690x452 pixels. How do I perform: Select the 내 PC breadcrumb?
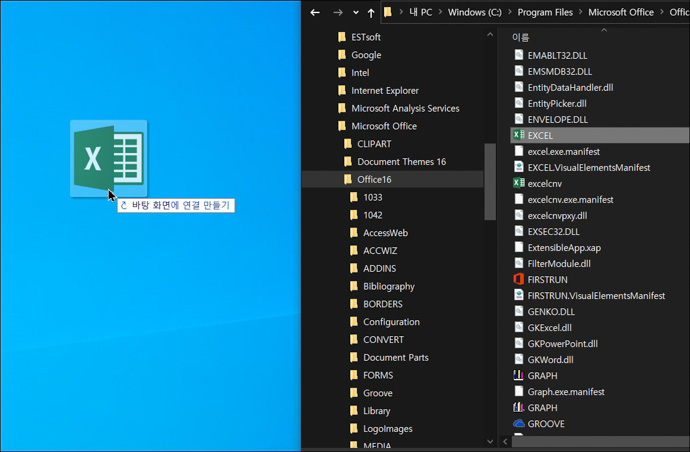(420, 12)
